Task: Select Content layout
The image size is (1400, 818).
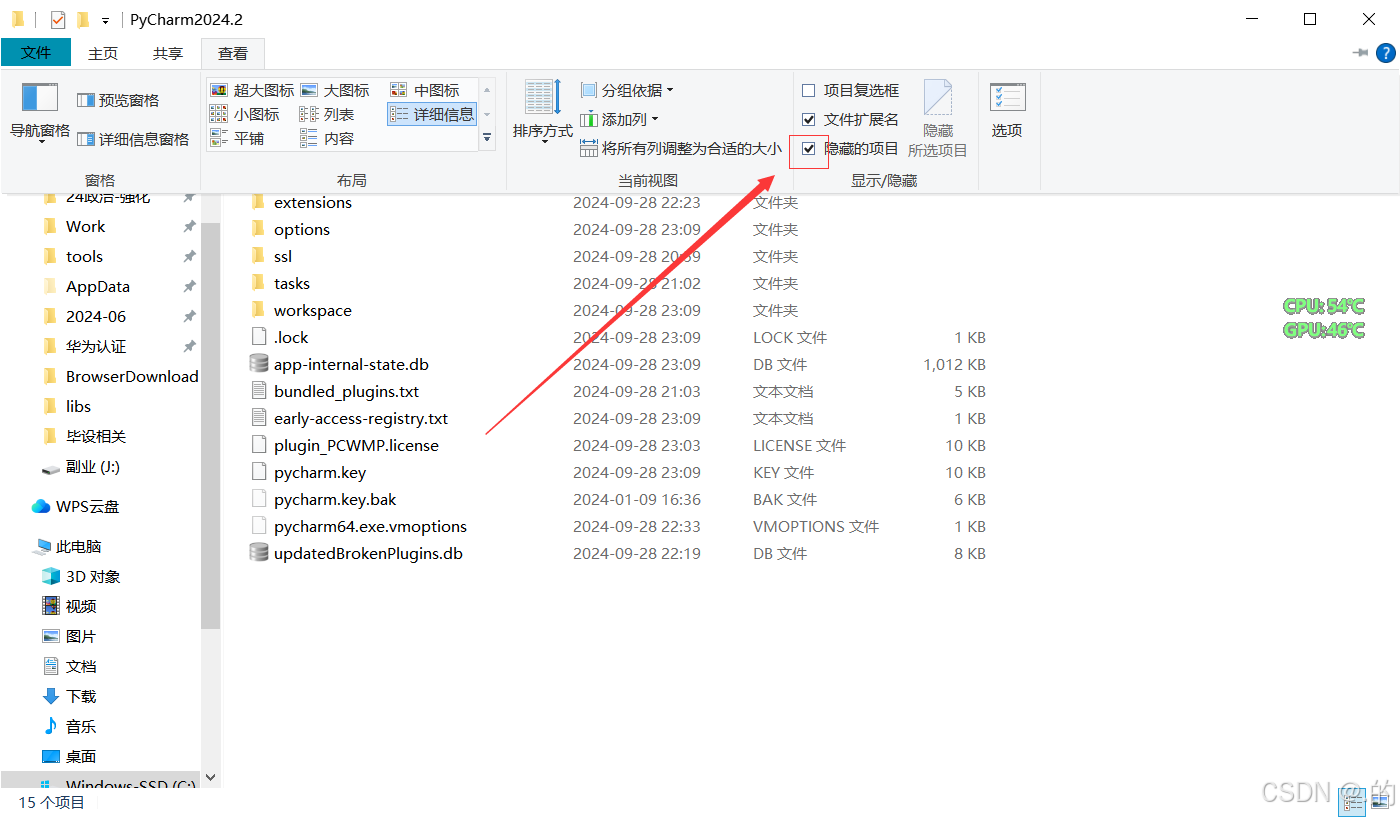Action: [x=327, y=138]
